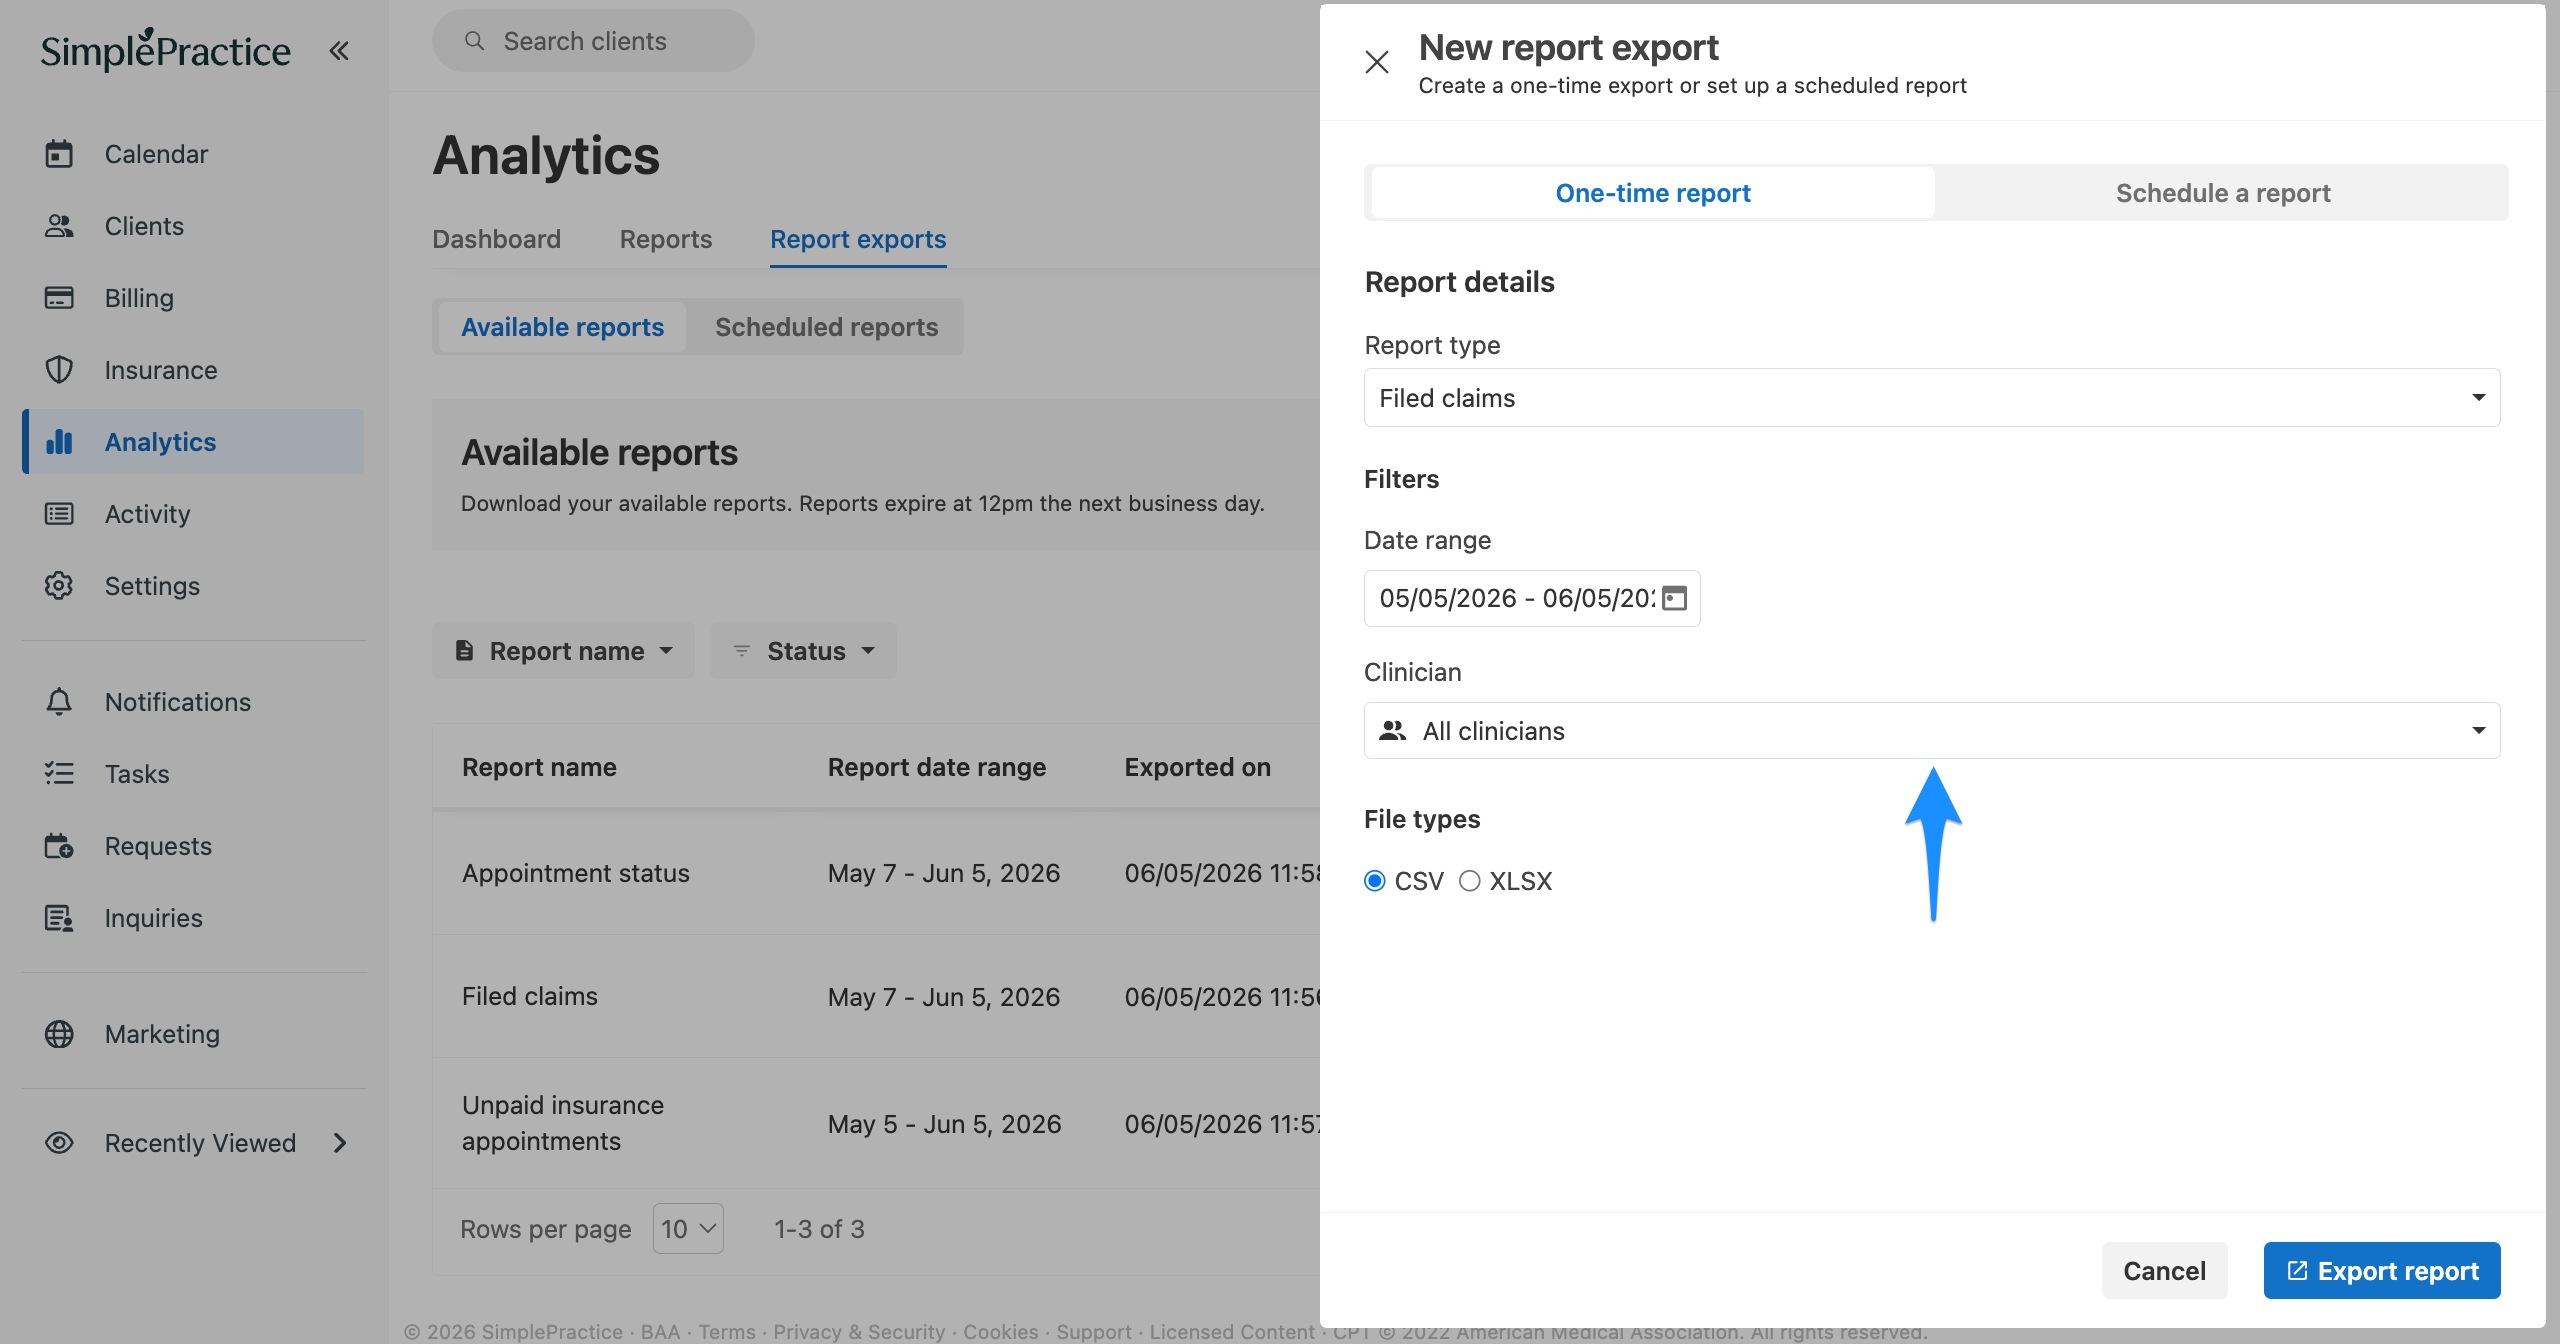Image resolution: width=2560 pixels, height=1344 pixels.
Task: Click the date range input field
Action: coord(1532,598)
